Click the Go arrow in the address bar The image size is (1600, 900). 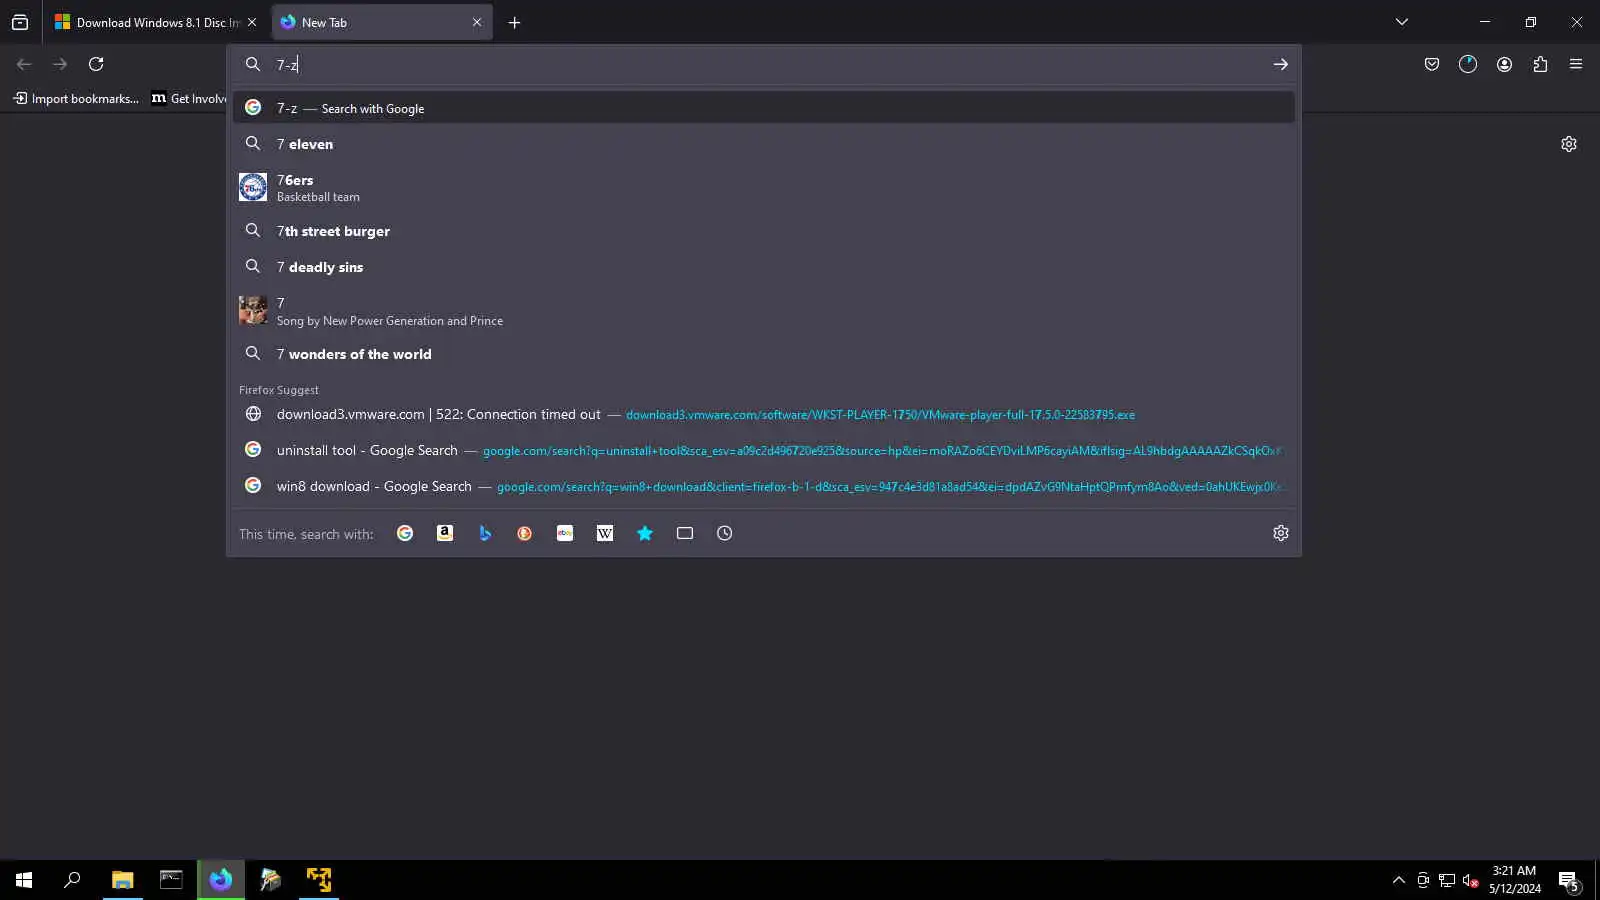tap(1280, 64)
